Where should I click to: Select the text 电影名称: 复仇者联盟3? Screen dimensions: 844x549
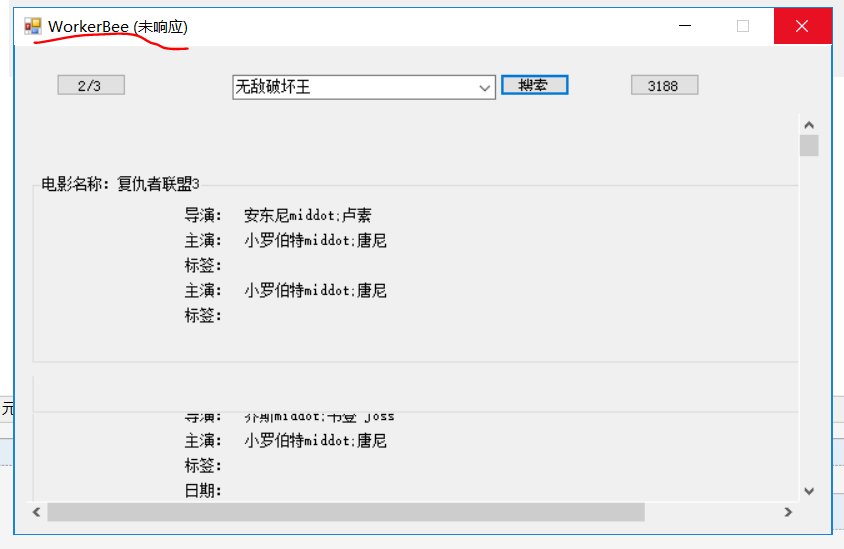121,184
